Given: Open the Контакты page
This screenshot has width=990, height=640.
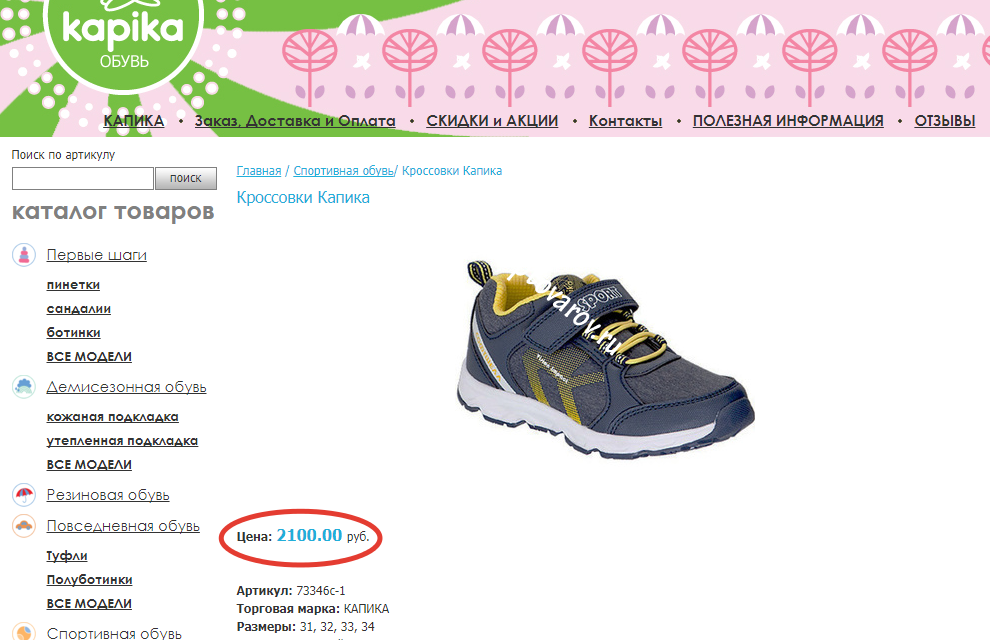Looking at the screenshot, I should click(625, 121).
